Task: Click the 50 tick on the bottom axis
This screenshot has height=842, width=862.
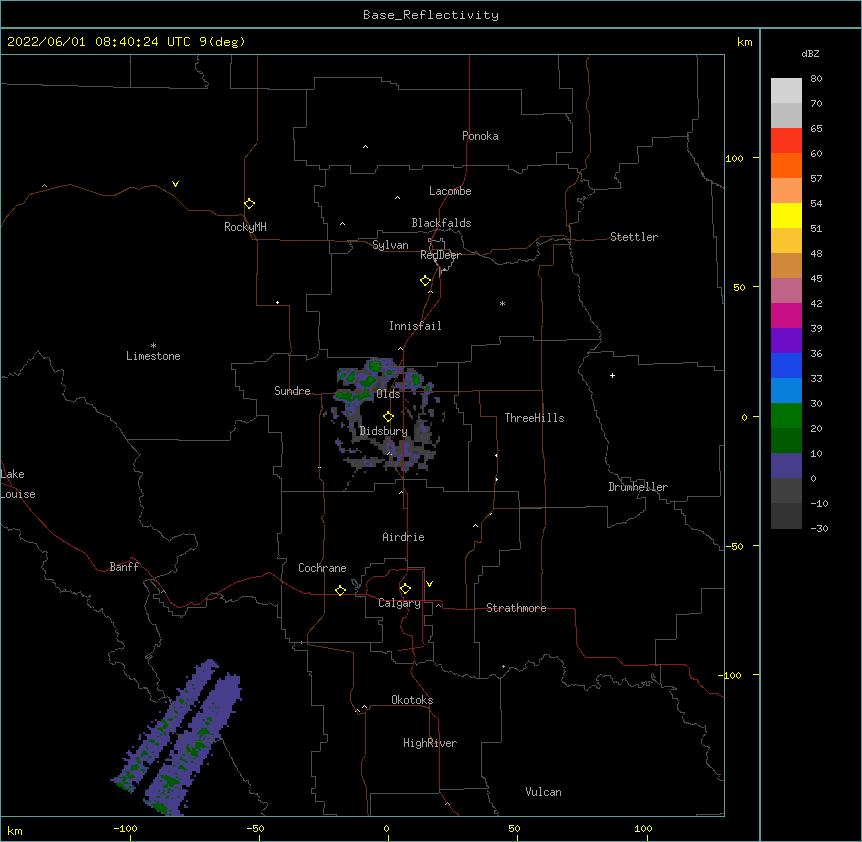Action: point(514,828)
